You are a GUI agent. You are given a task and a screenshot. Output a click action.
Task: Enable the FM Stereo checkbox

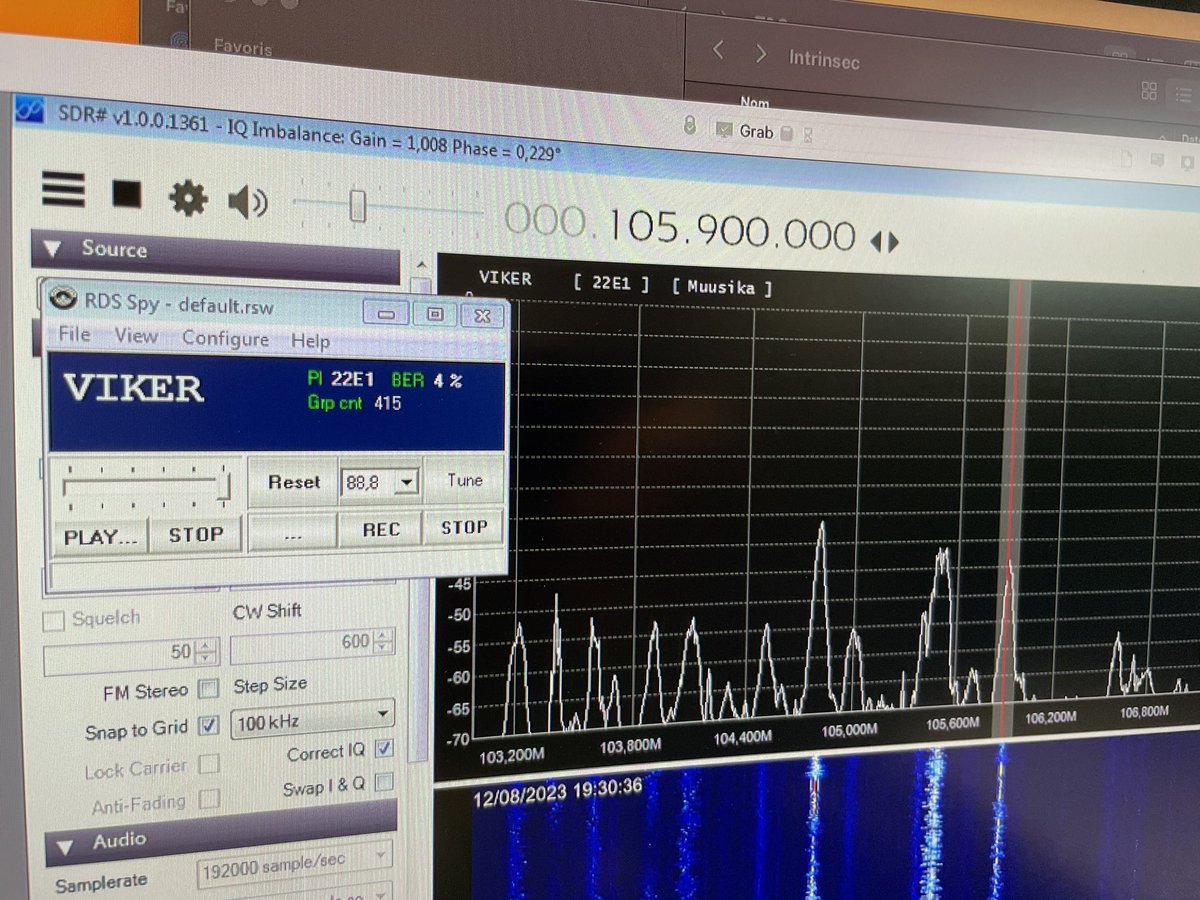[208, 688]
